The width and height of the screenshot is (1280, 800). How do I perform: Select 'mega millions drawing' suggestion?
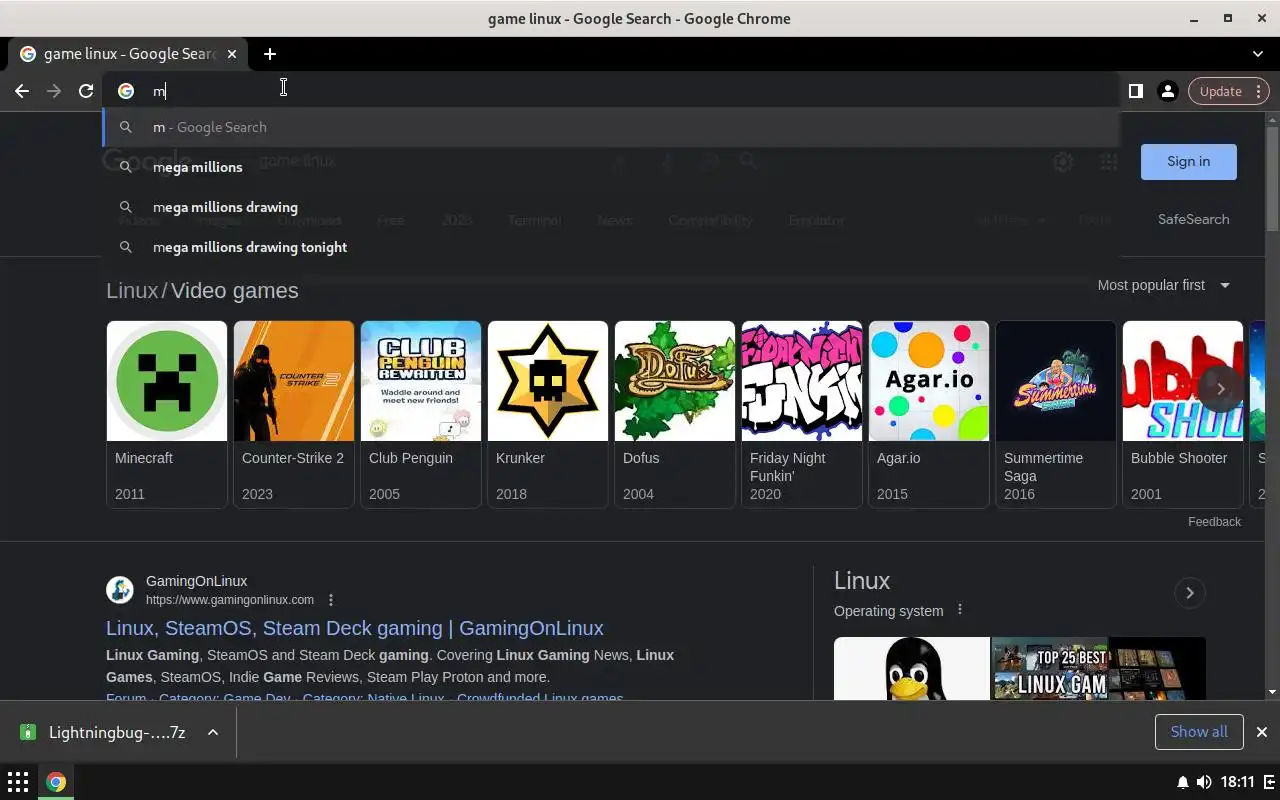[x=611, y=207]
